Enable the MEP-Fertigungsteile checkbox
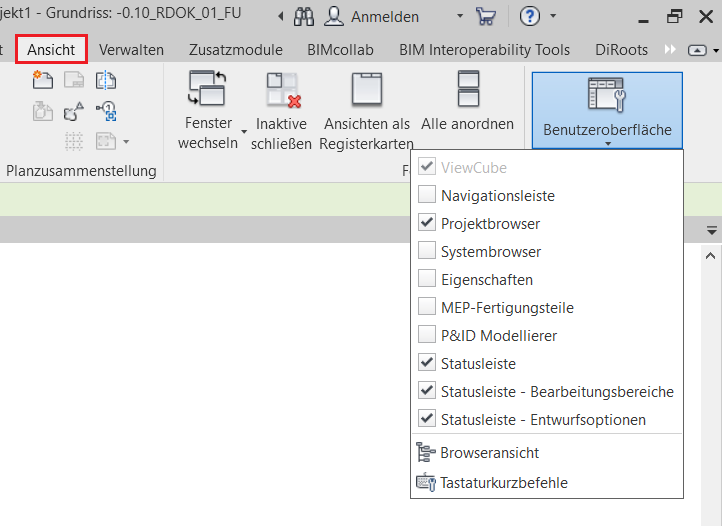The width and height of the screenshot is (722, 526). click(427, 306)
